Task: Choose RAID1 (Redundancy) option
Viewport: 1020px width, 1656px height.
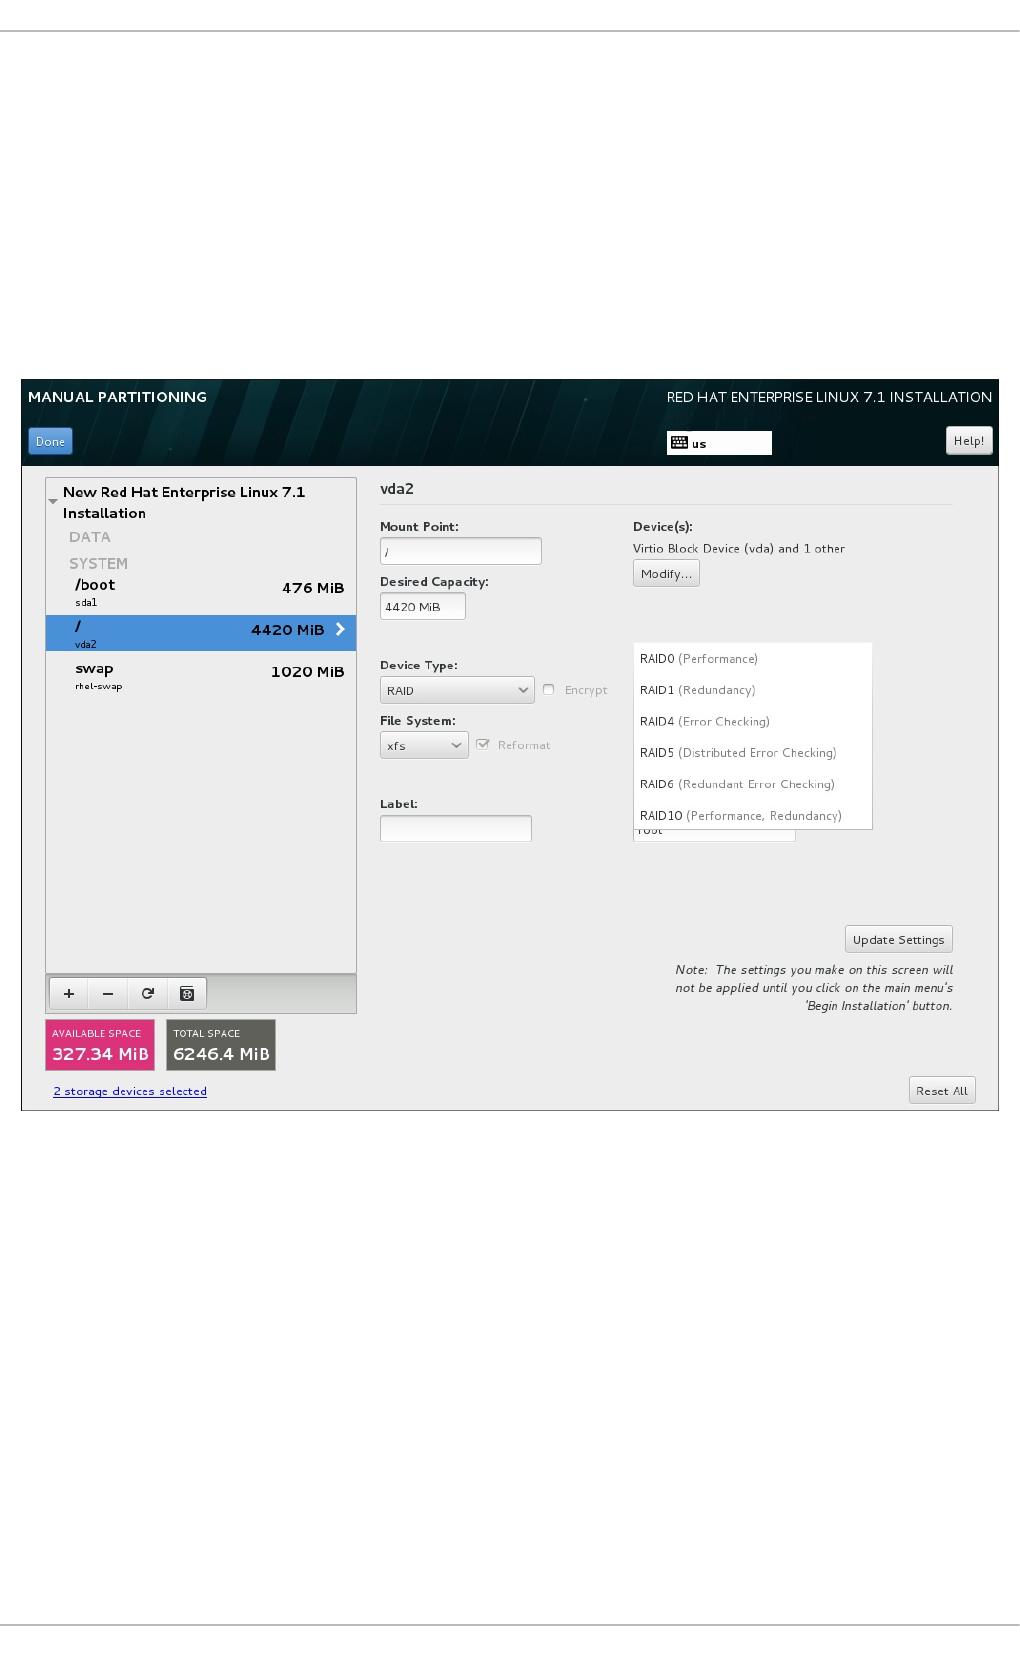Action: tap(752, 690)
